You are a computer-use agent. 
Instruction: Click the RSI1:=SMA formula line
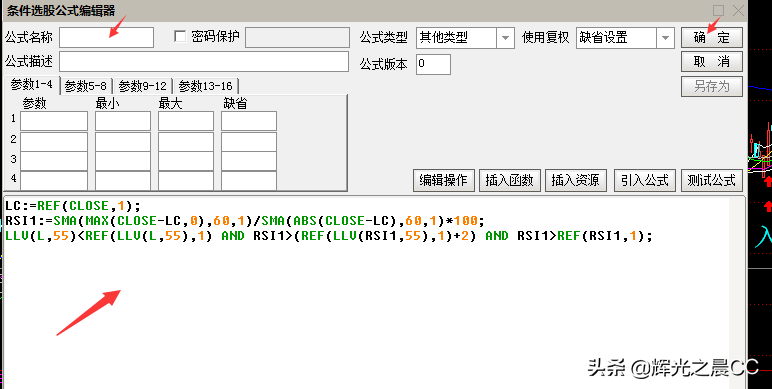click(245, 221)
